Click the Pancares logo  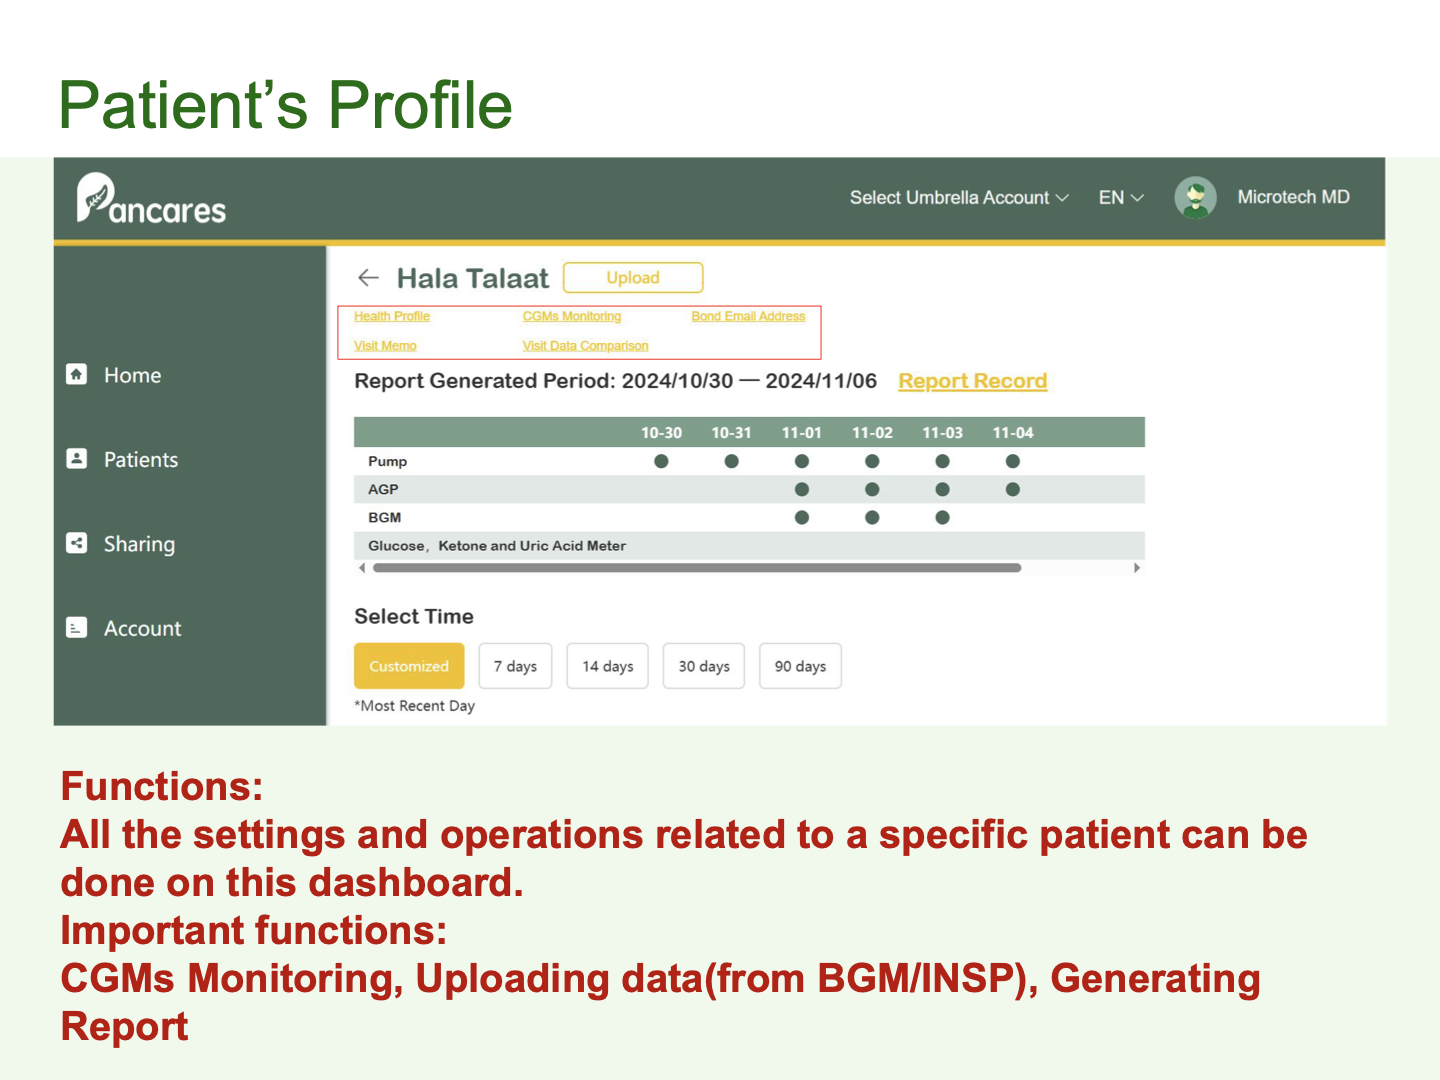pos(151,198)
